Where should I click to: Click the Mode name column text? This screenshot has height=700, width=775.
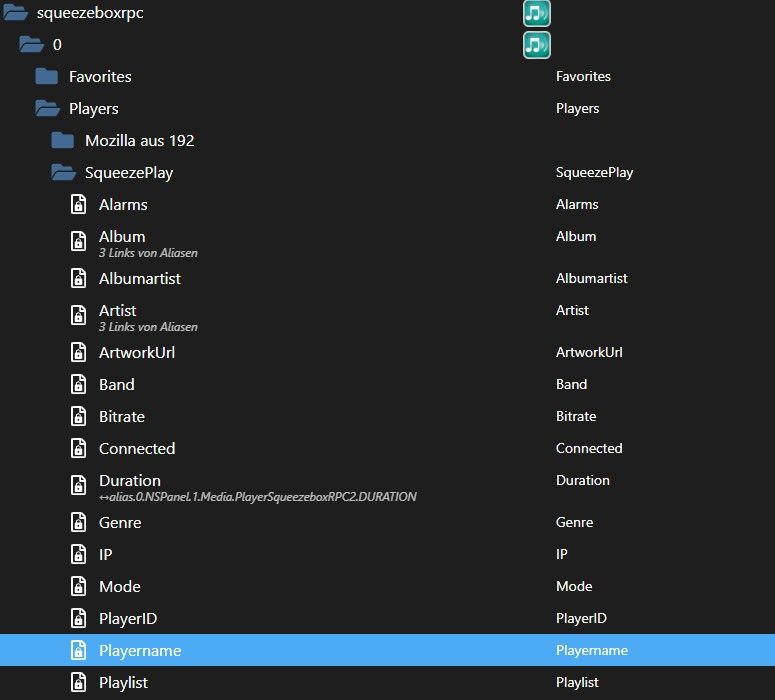(x=574, y=586)
